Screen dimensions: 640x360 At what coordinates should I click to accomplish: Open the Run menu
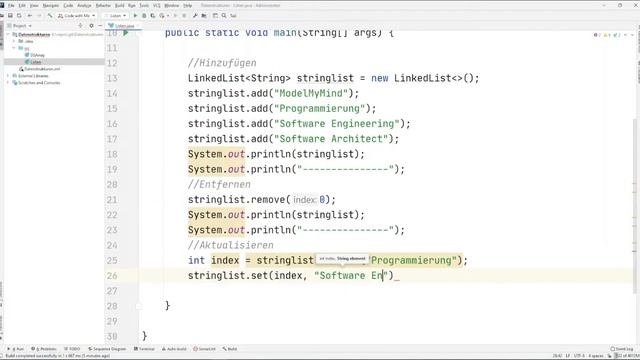(x=131, y=6)
